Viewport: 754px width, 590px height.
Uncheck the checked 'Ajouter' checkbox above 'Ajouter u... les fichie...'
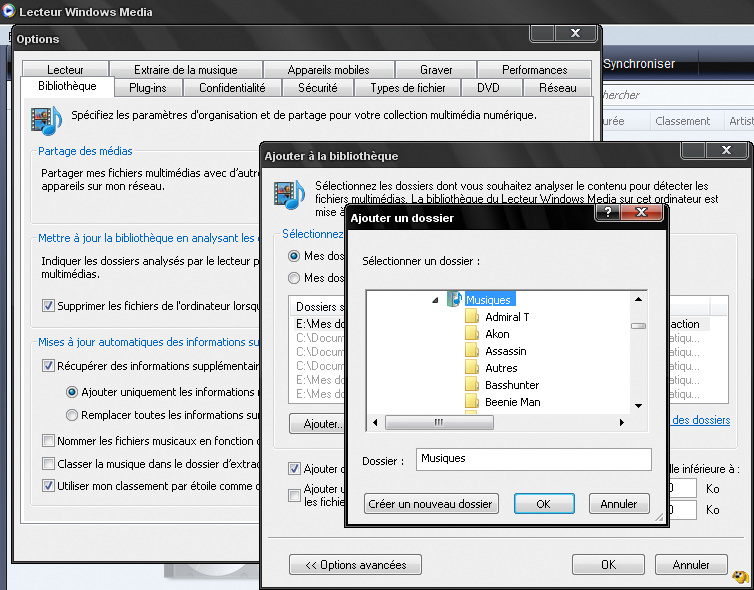pos(294,468)
